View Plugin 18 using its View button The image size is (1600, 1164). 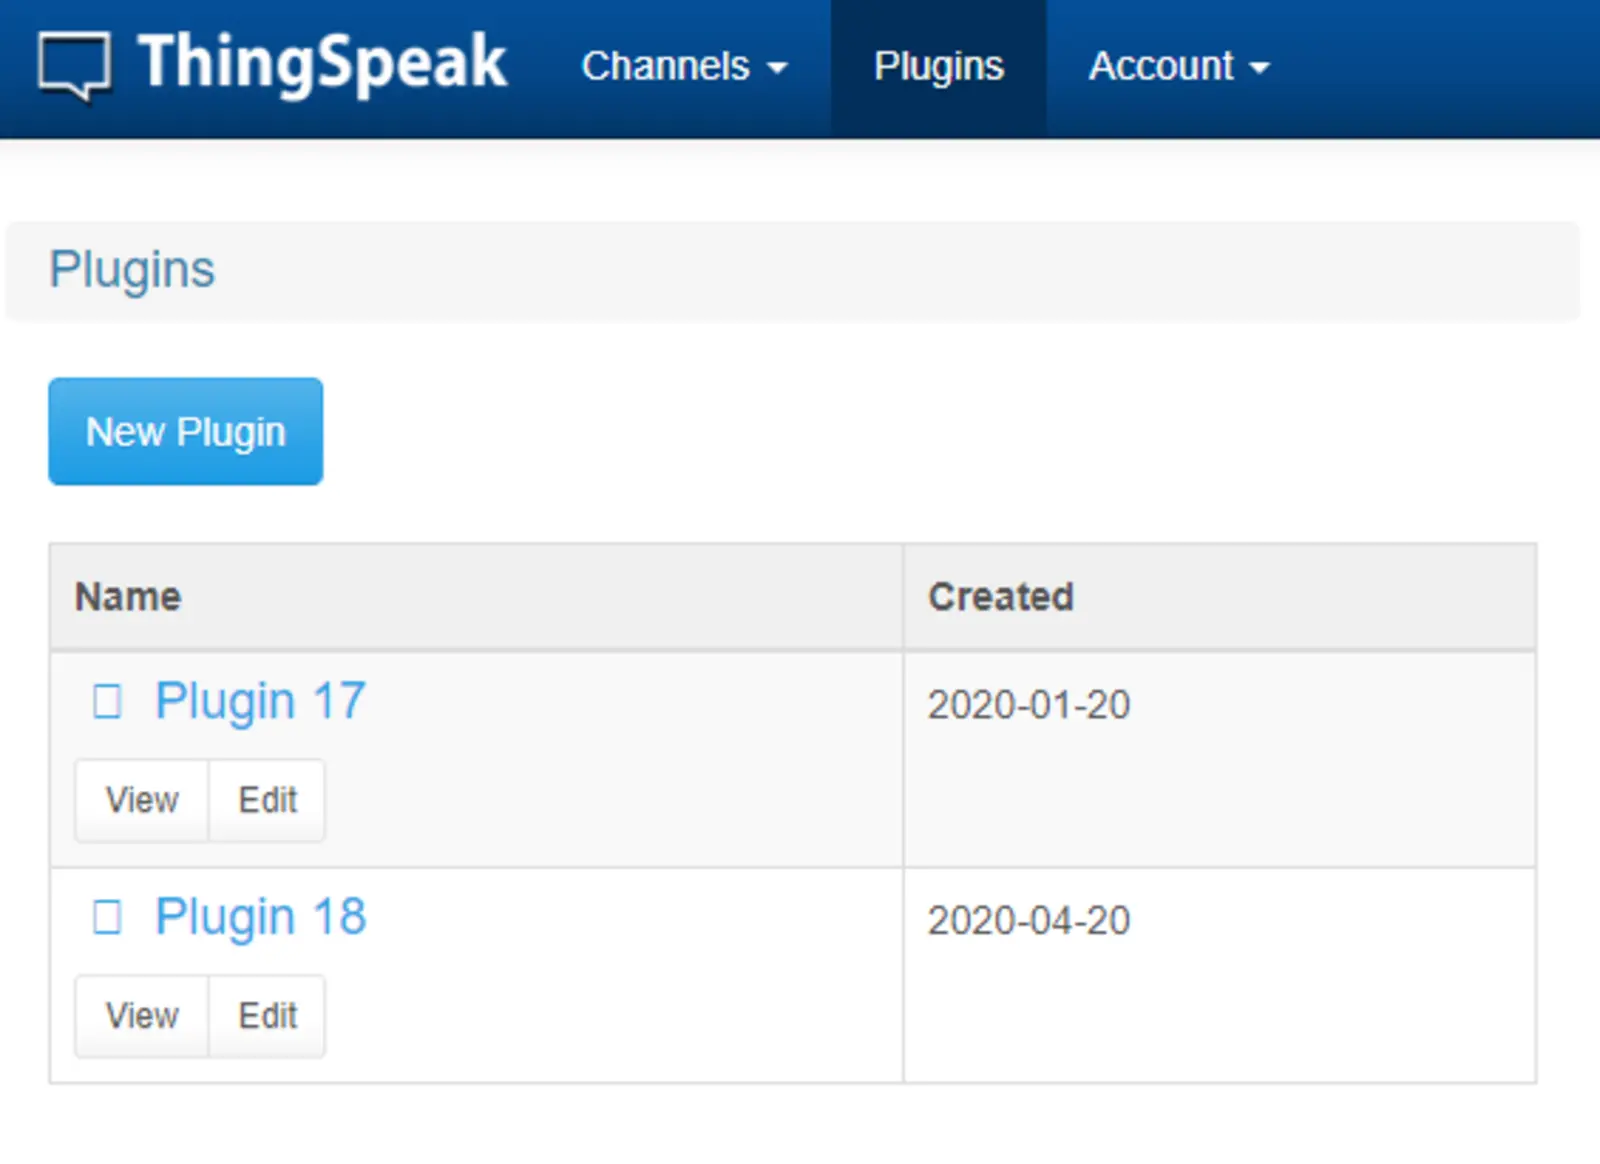tap(142, 1016)
